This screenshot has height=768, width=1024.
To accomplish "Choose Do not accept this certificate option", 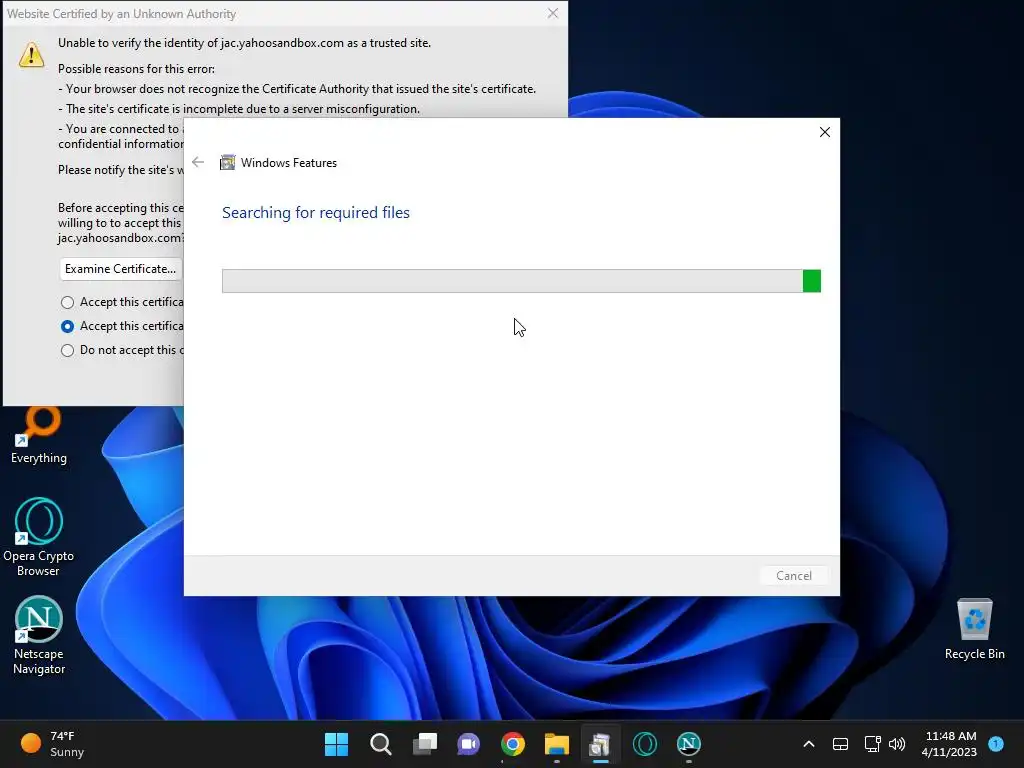I will (x=67, y=350).
